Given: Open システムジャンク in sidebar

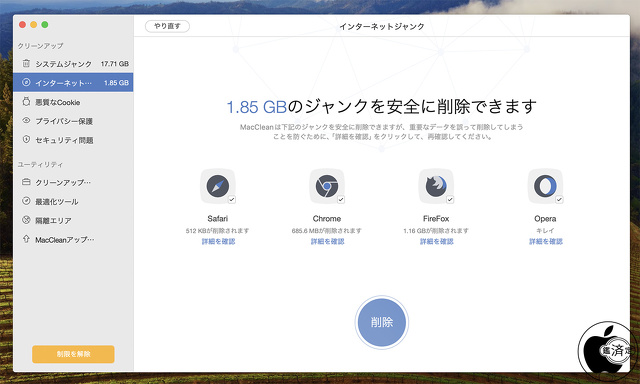Looking at the screenshot, I should tap(73, 64).
